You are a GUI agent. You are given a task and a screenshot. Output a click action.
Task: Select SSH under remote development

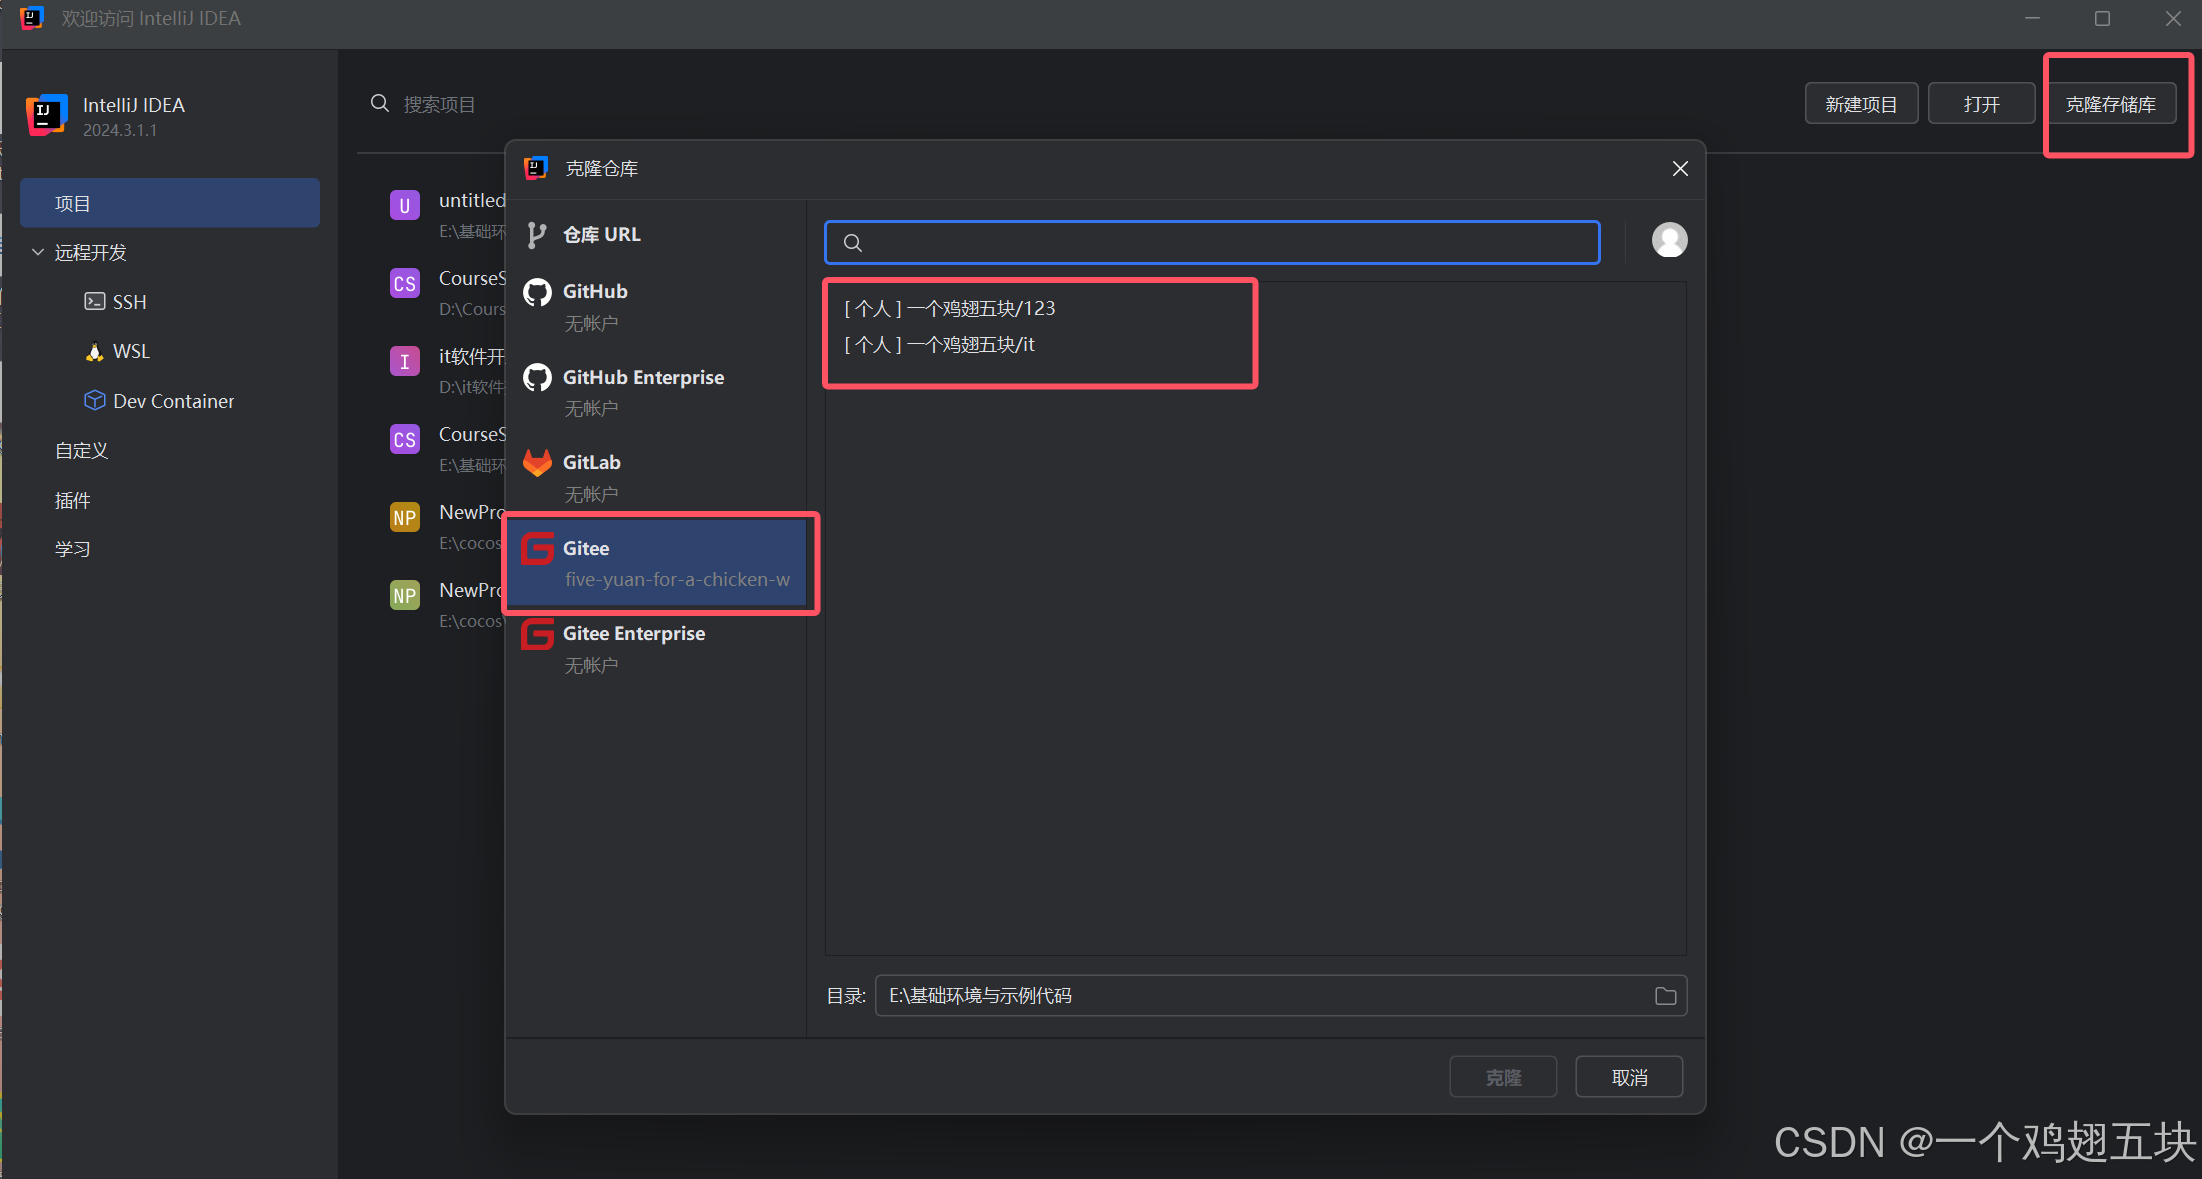coord(129,302)
